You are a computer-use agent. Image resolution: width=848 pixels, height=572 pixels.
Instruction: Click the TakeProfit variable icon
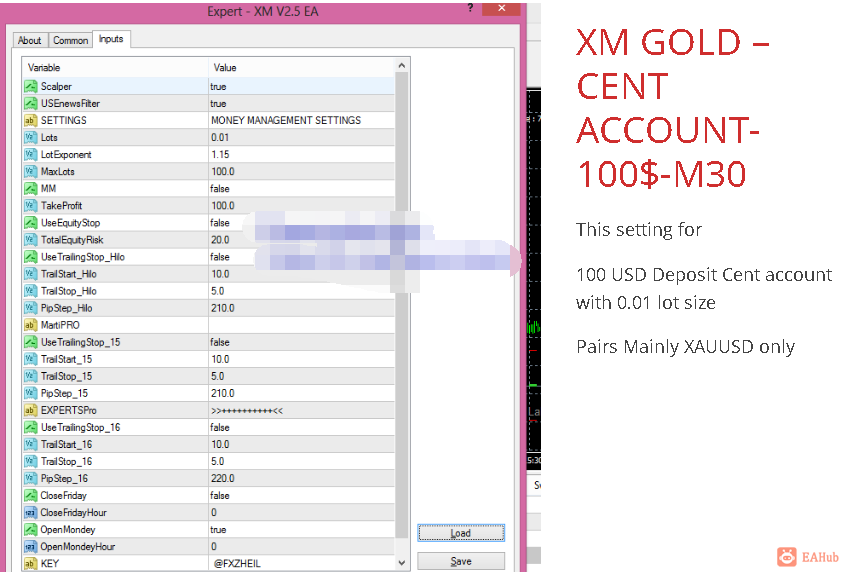coord(31,205)
